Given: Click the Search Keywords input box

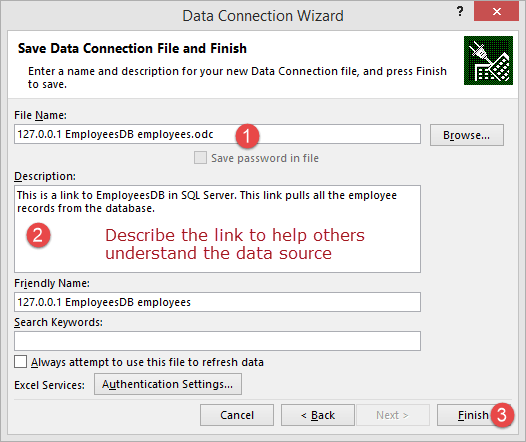Looking at the screenshot, I should tap(217, 341).
